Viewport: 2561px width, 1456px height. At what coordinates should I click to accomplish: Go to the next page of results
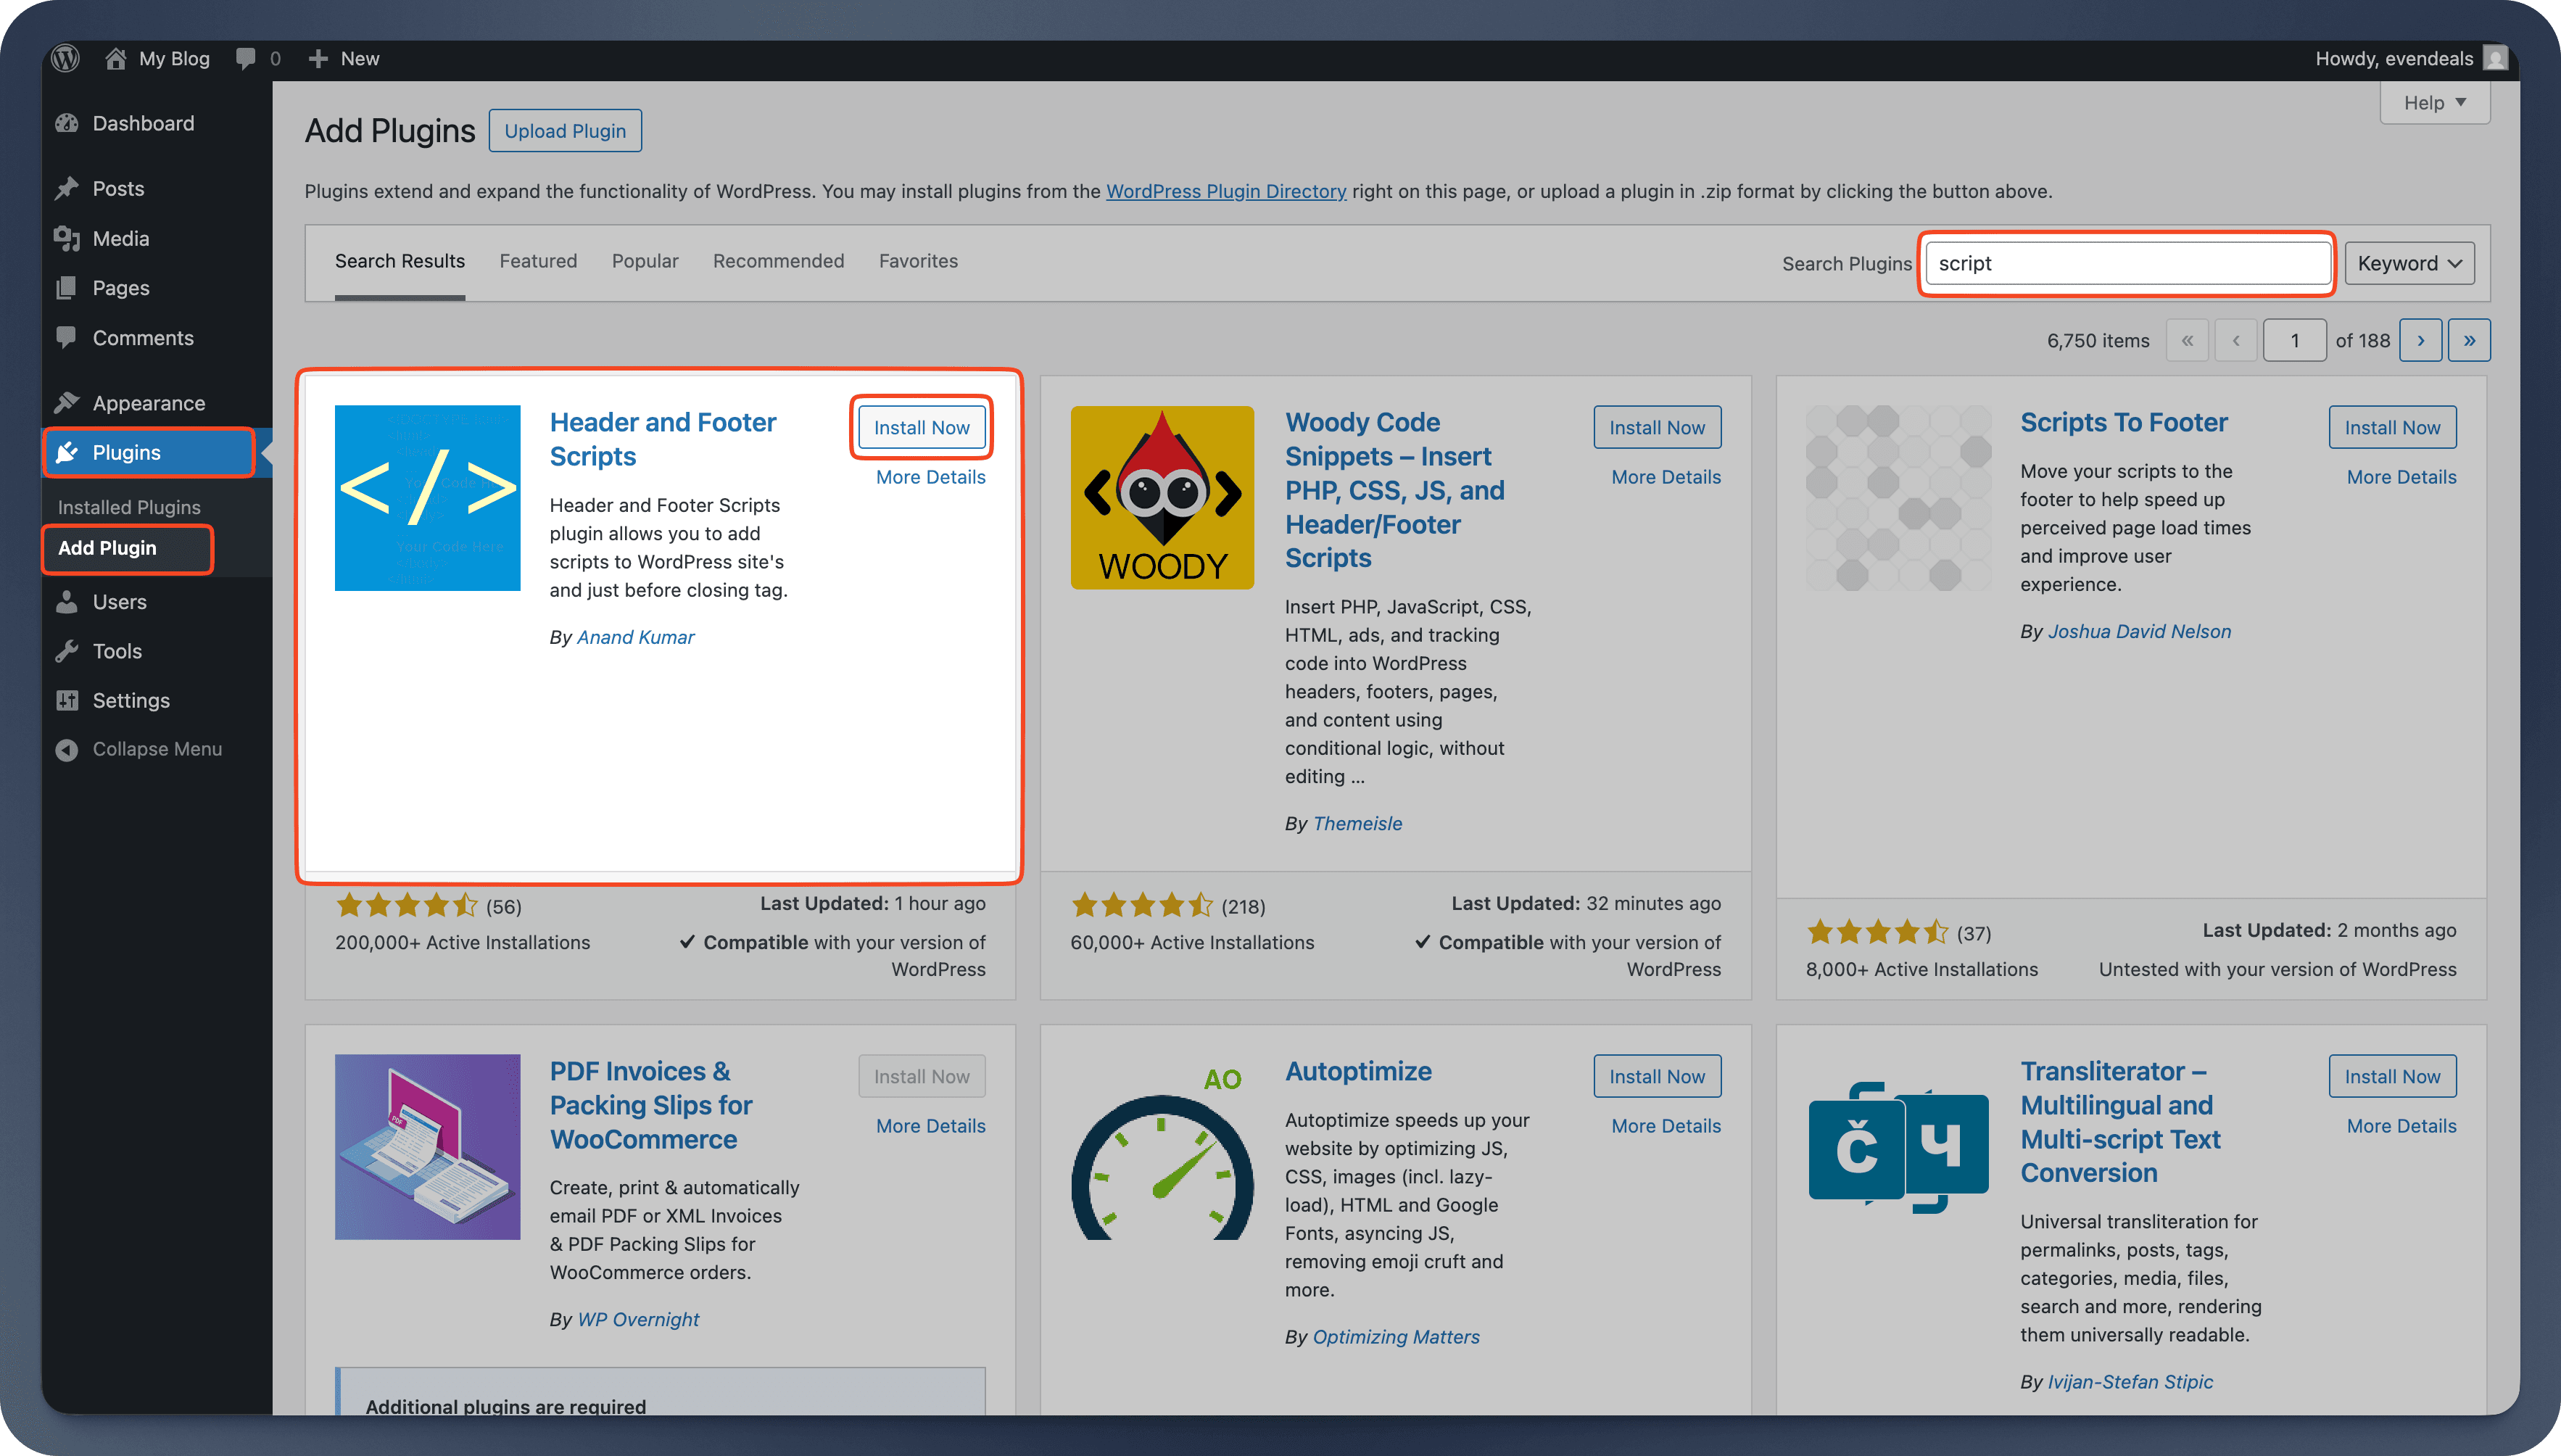pos(2421,340)
